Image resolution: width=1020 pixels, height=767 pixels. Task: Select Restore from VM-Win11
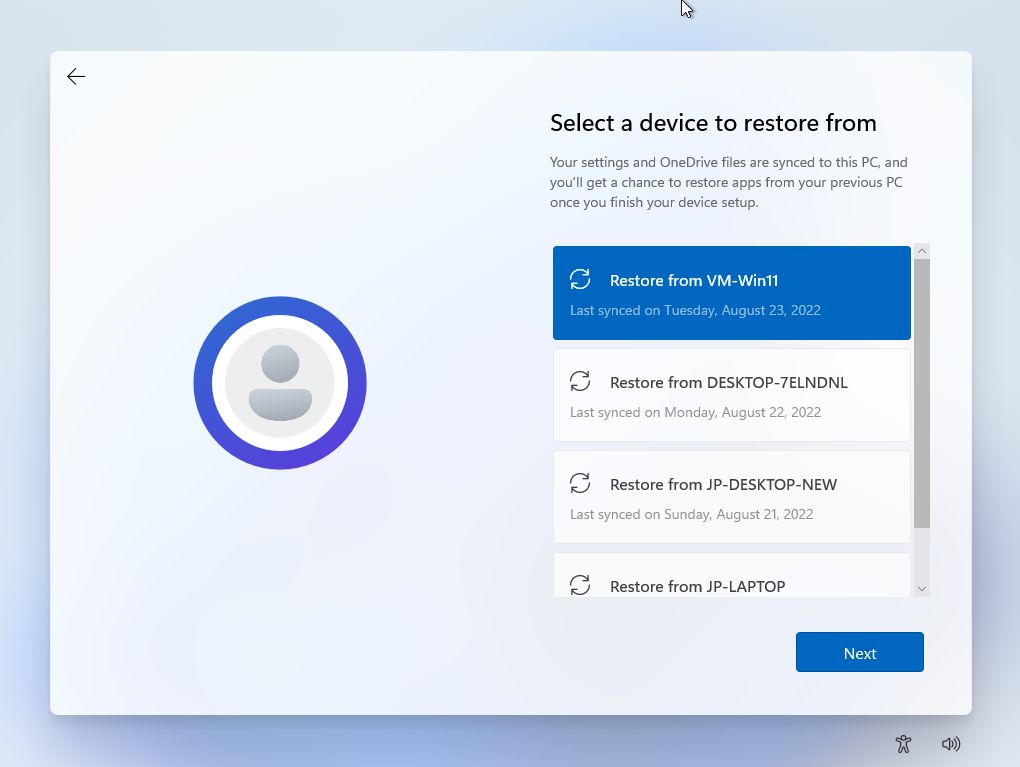(x=731, y=293)
